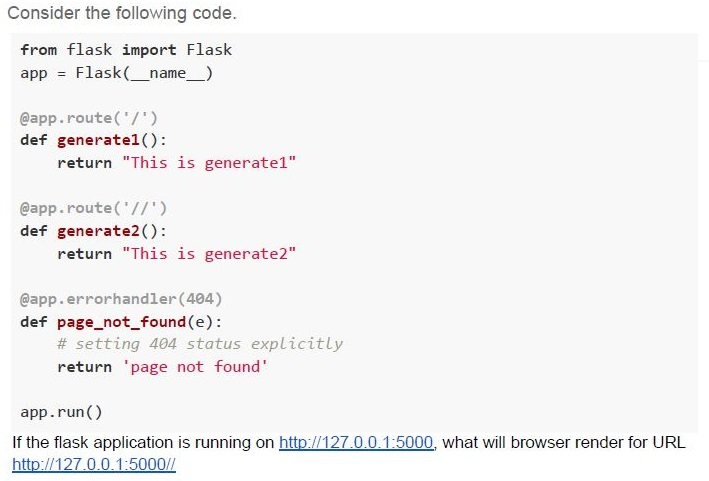The width and height of the screenshot is (709, 481).
Task: Click the 'generate1' function name
Action: (x=99, y=140)
